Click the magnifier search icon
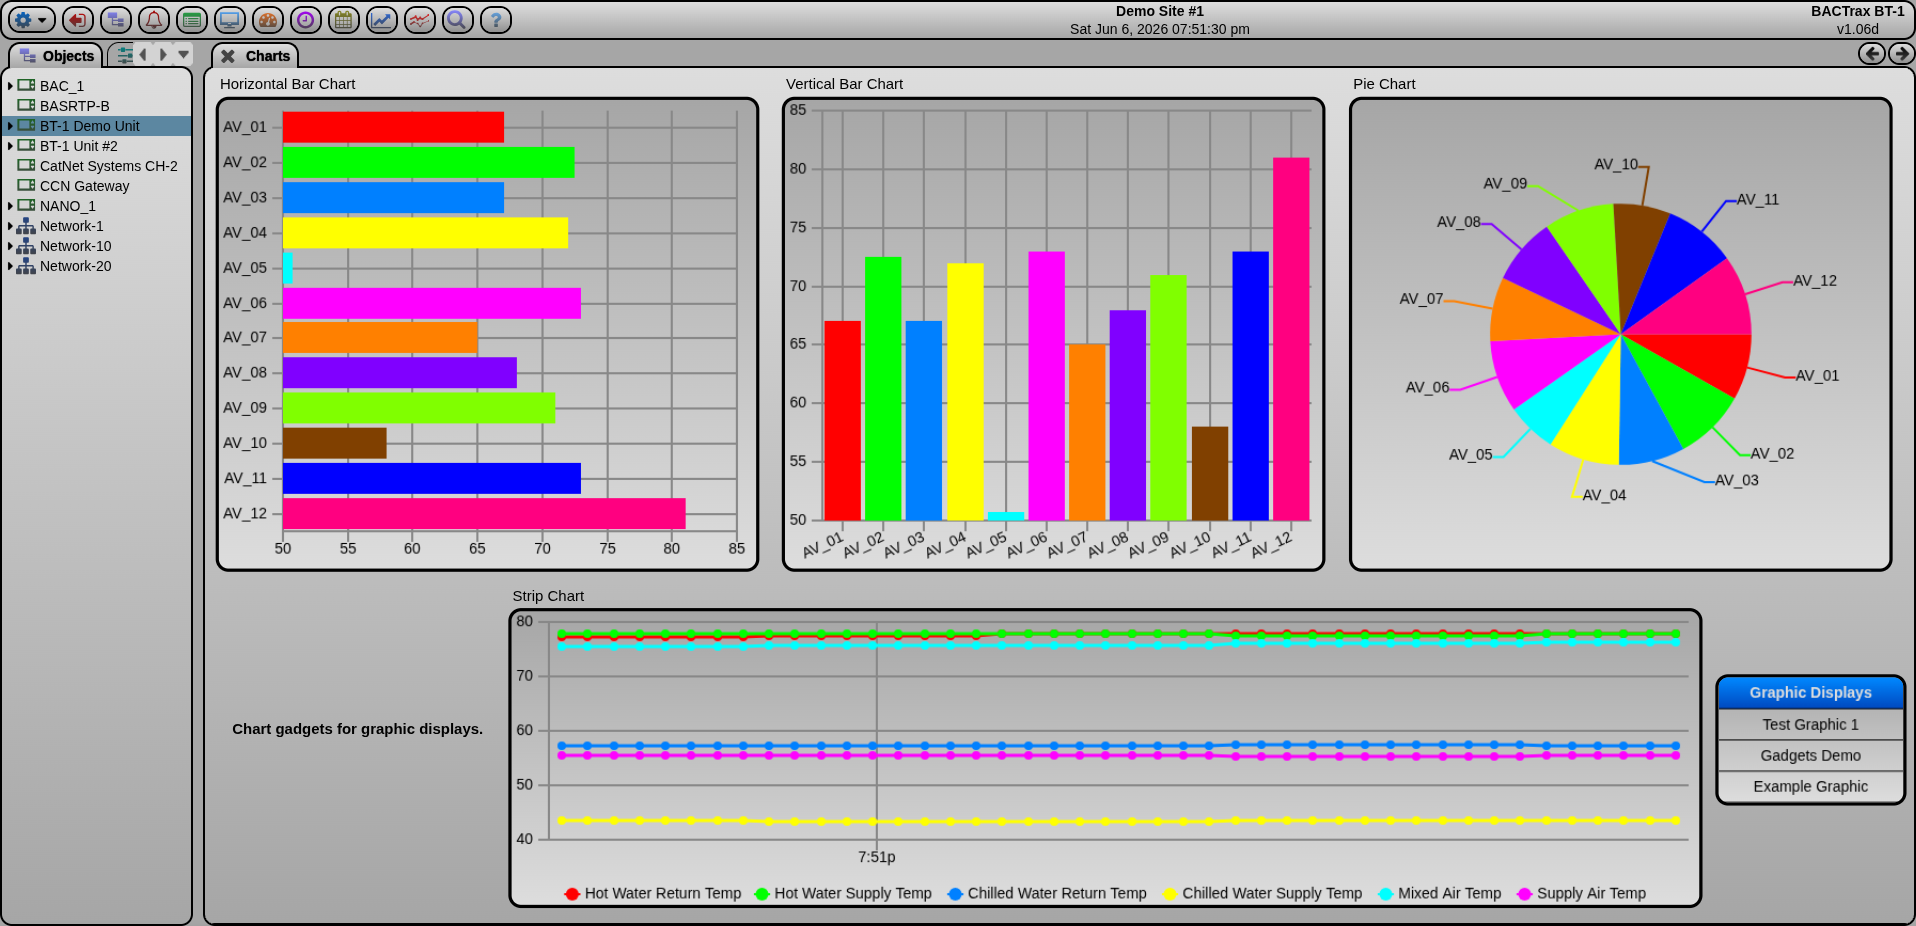Screen dimensions: 1916x926 click(458, 20)
